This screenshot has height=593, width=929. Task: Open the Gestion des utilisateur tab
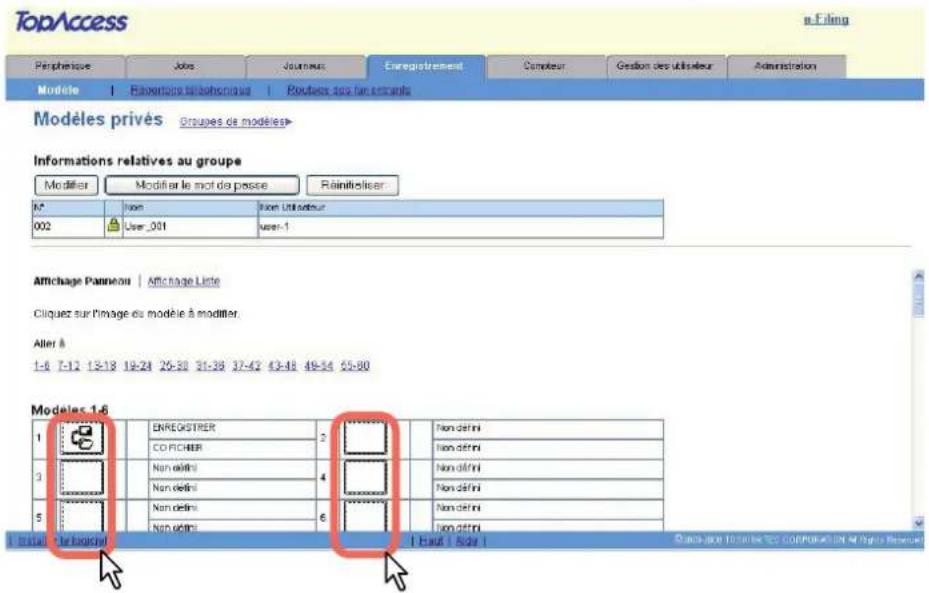pos(665,66)
